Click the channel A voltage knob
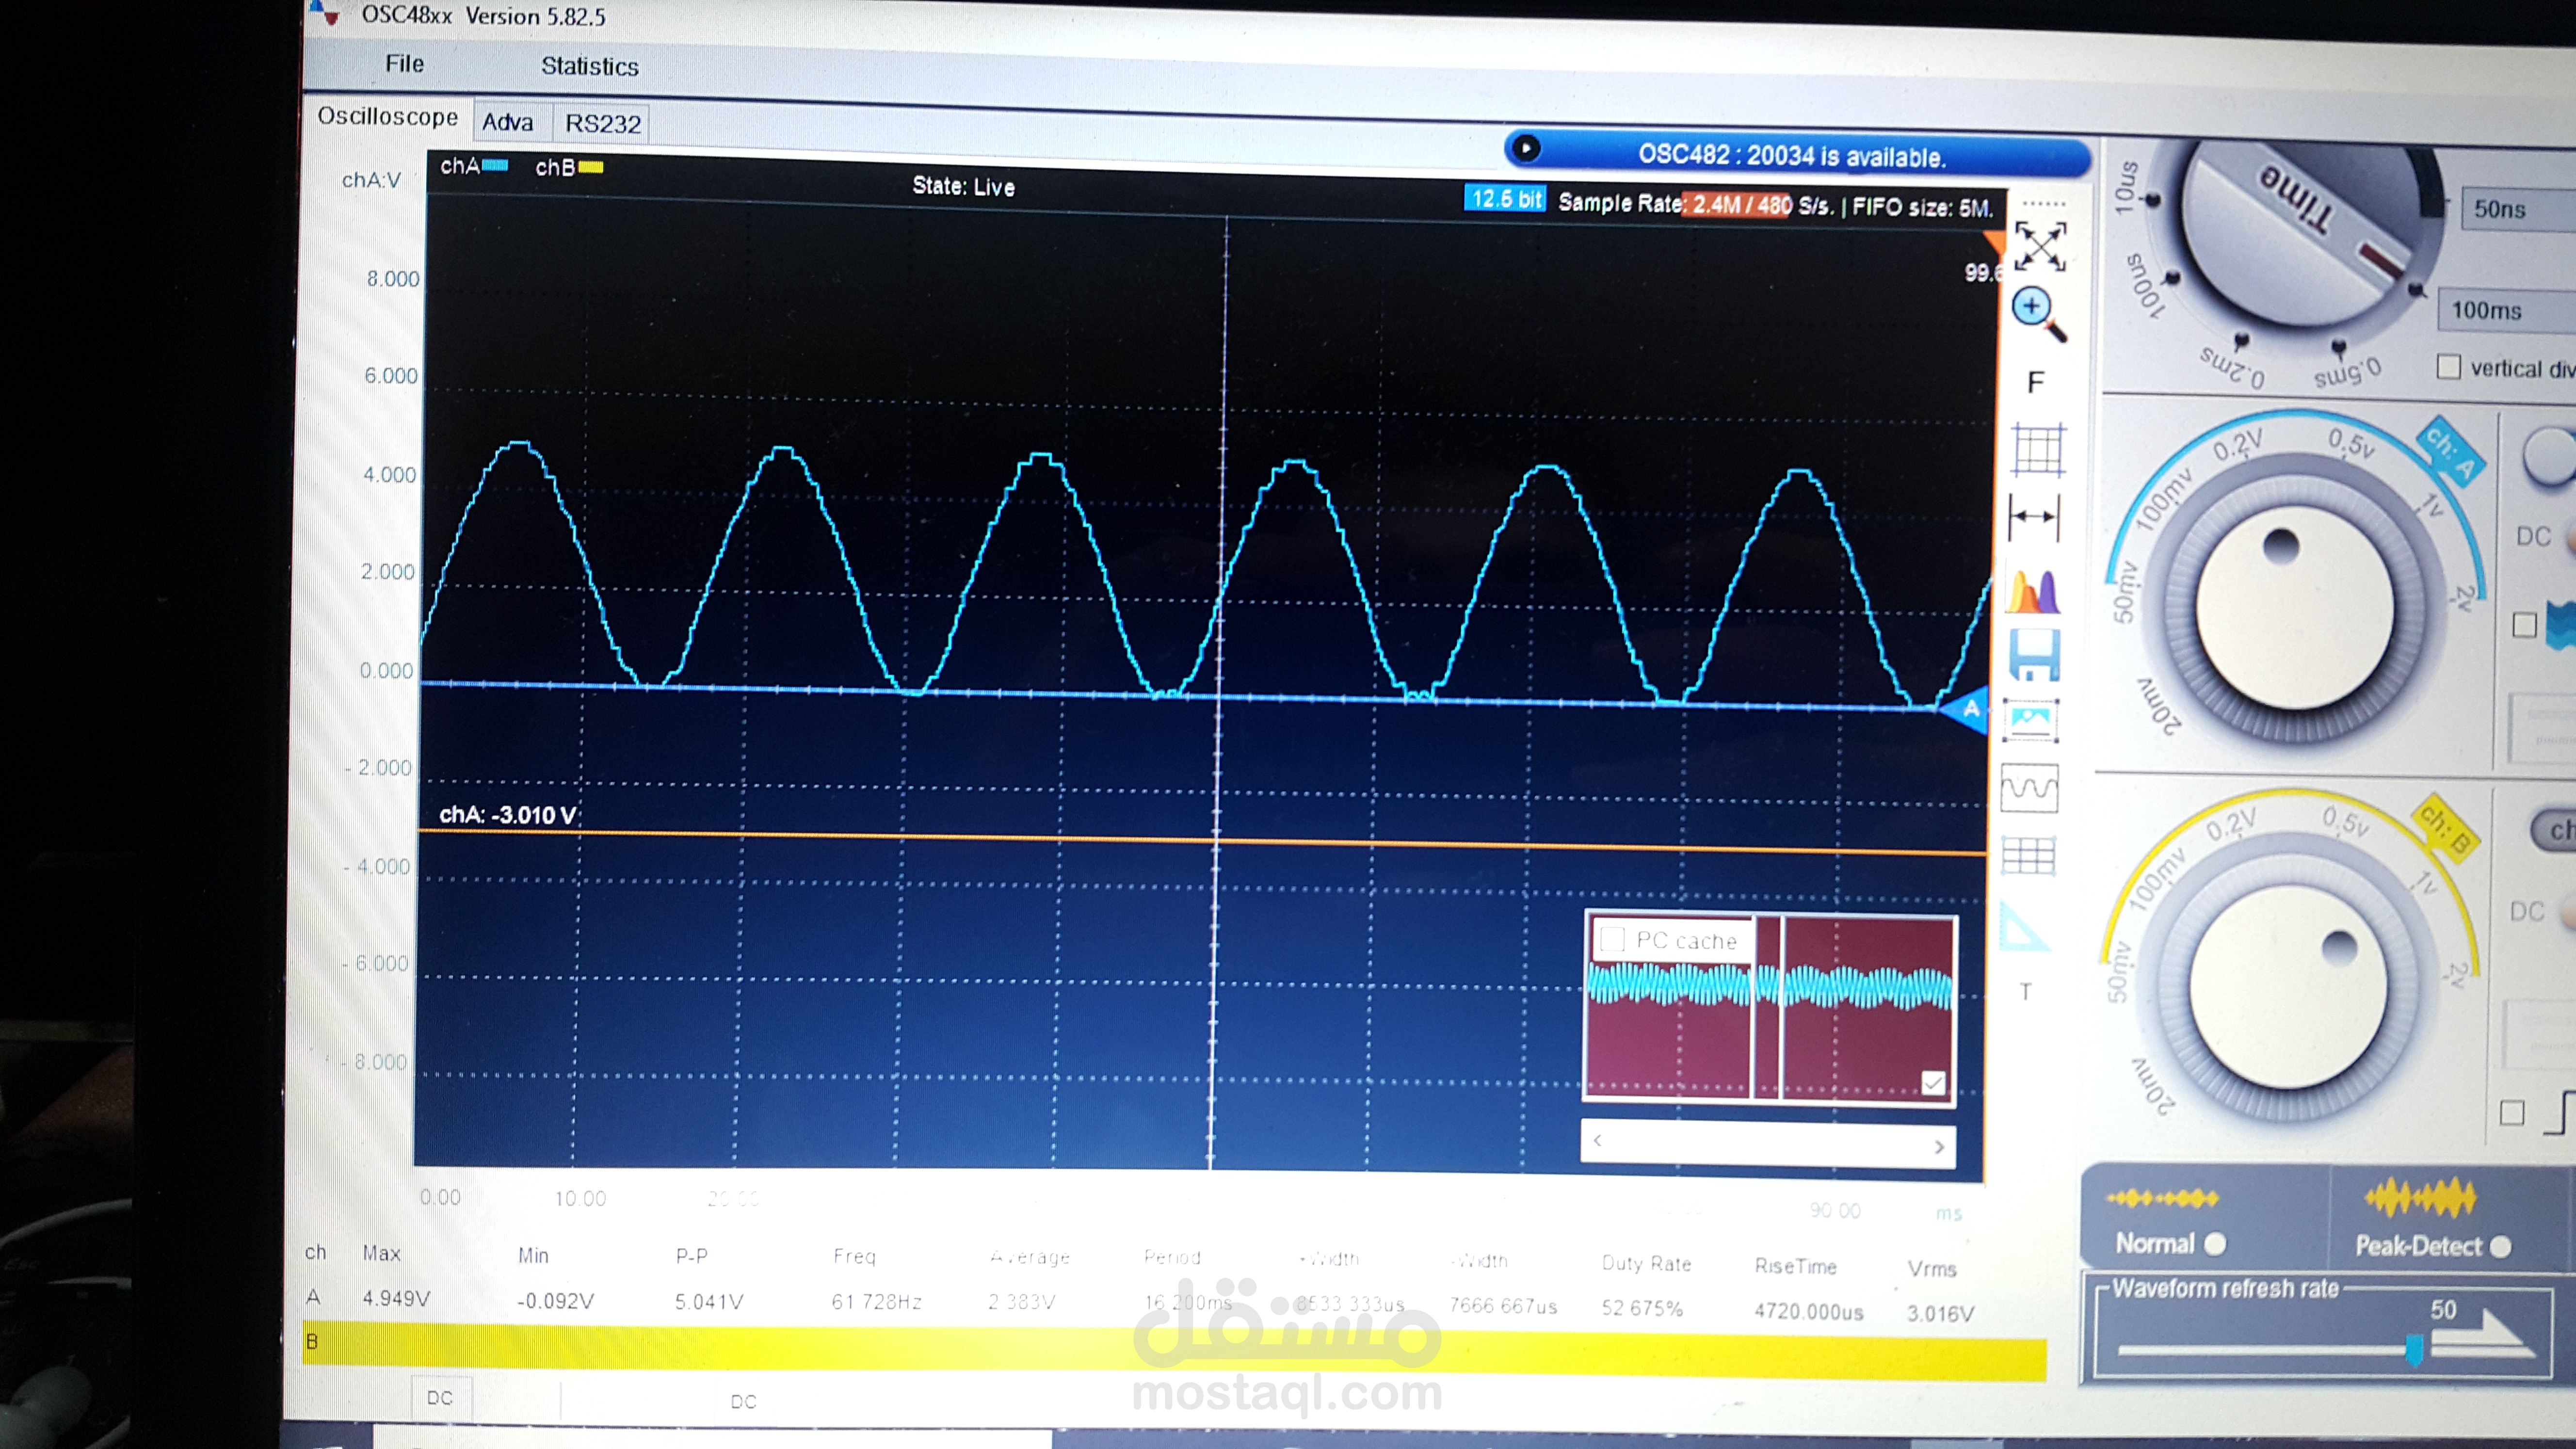The image size is (2576, 1449). (2295, 607)
